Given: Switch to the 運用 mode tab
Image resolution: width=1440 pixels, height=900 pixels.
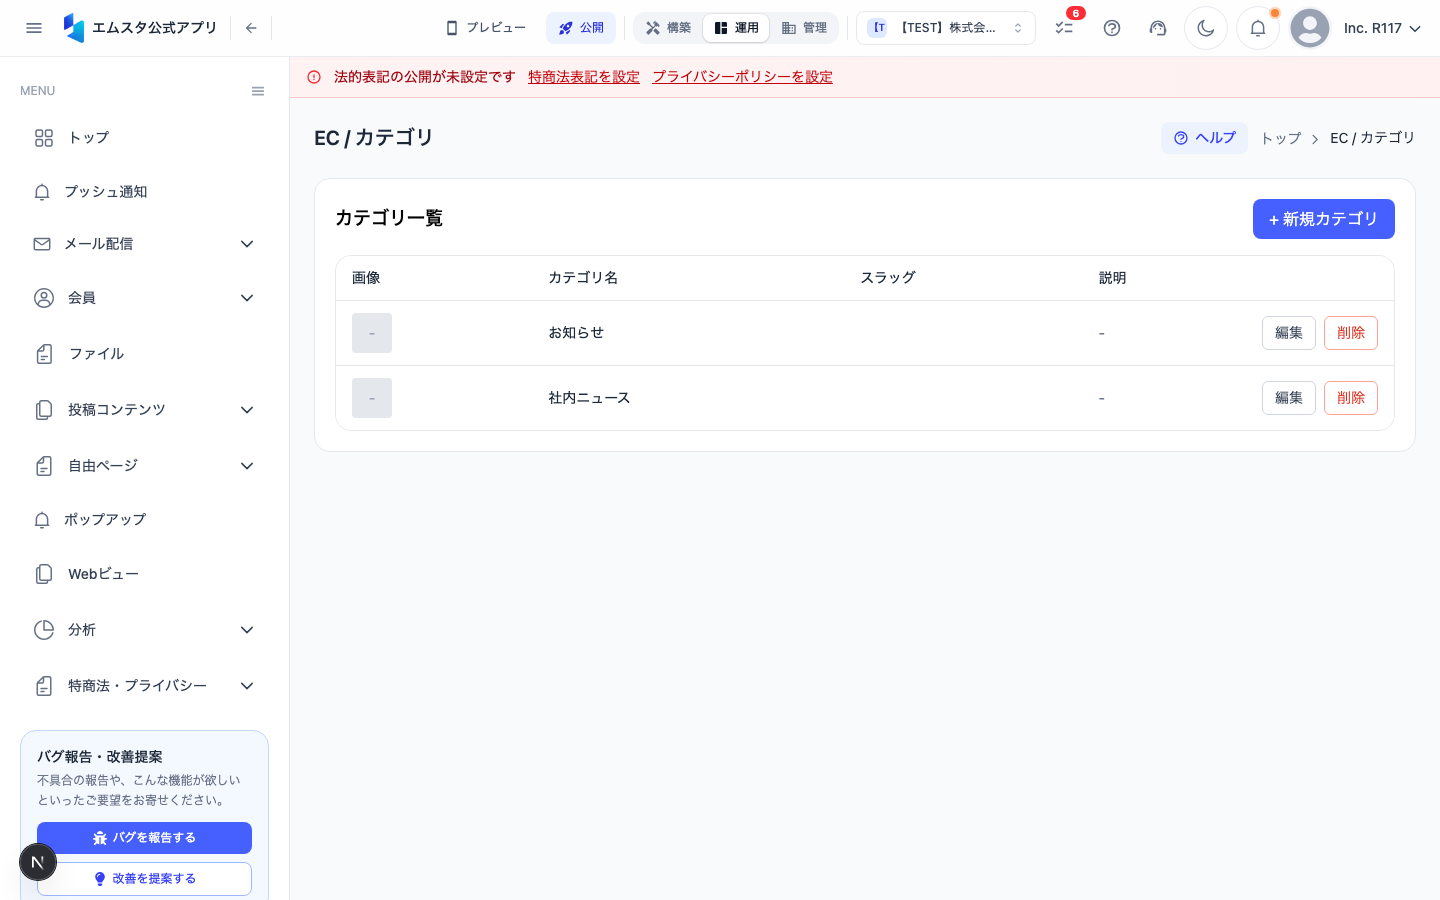Looking at the screenshot, I should 736,28.
